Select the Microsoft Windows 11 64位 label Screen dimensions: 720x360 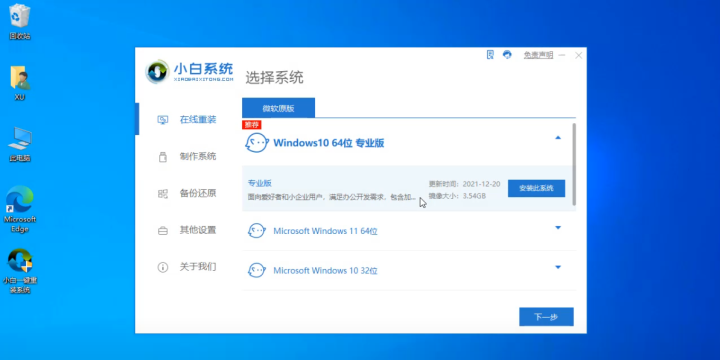(x=326, y=231)
